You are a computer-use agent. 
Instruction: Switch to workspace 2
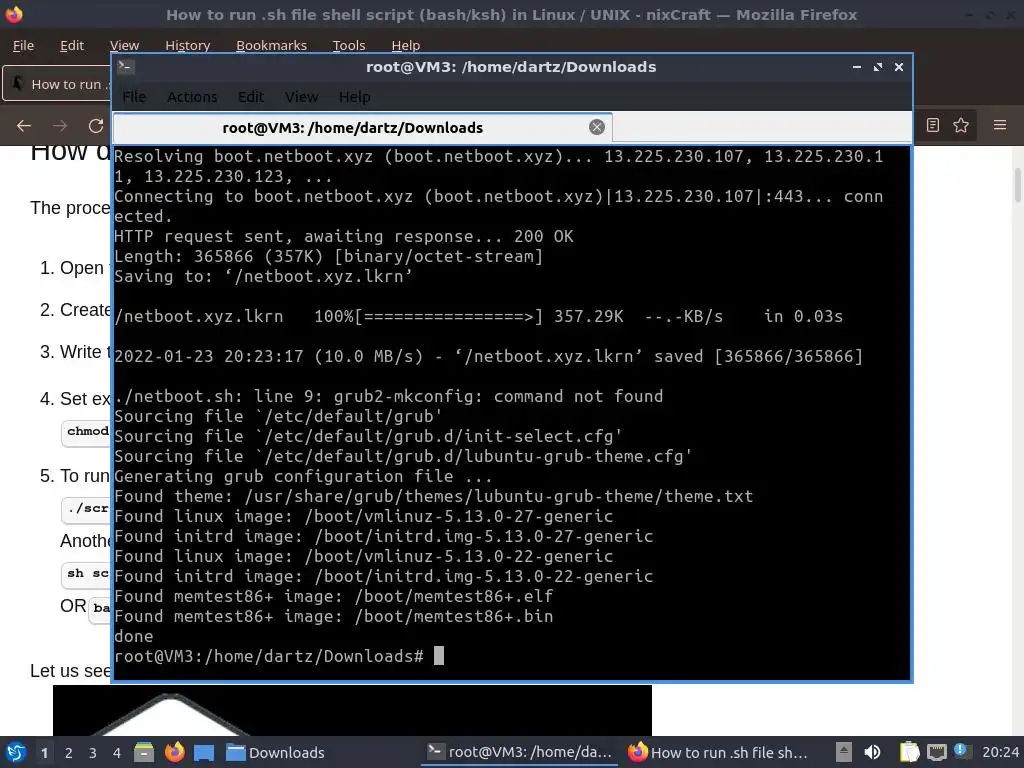[69, 753]
